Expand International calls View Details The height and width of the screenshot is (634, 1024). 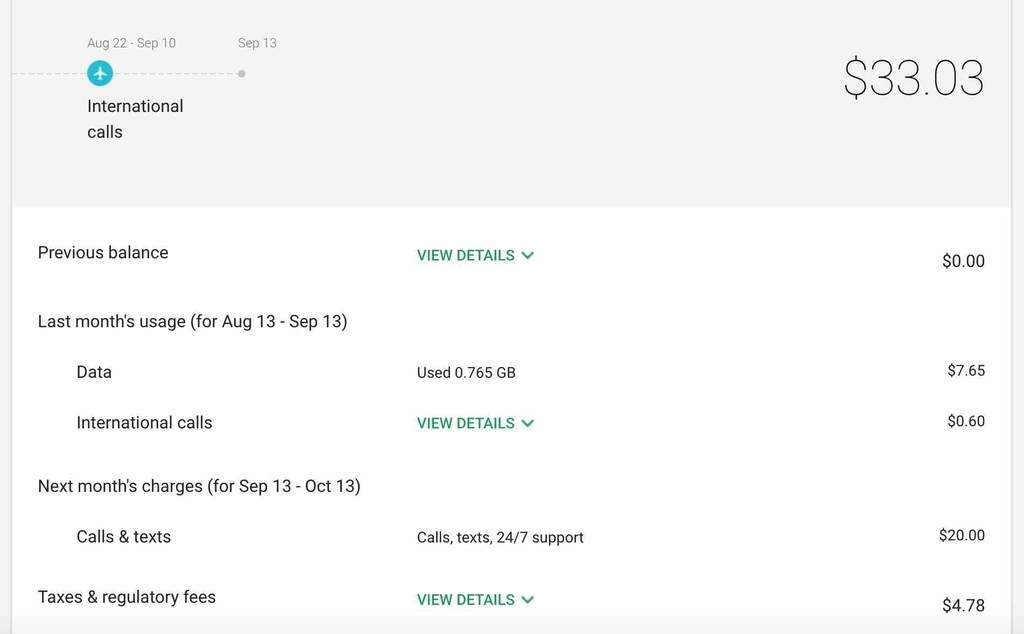tap(475, 423)
